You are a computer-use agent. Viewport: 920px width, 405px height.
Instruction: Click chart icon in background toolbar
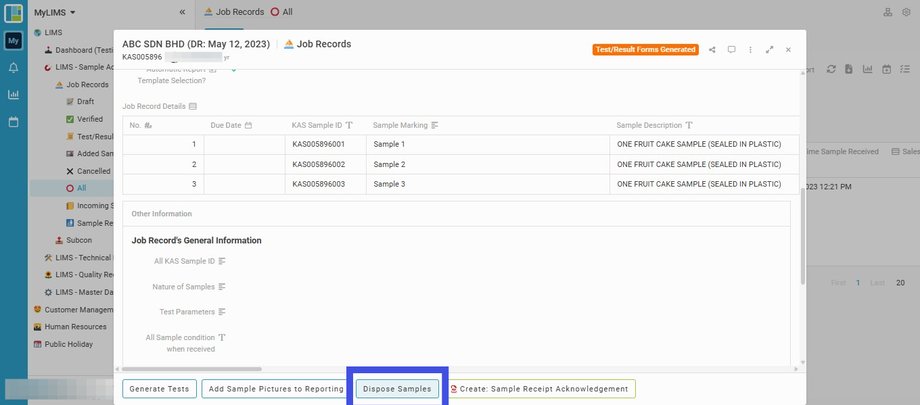(867, 69)
